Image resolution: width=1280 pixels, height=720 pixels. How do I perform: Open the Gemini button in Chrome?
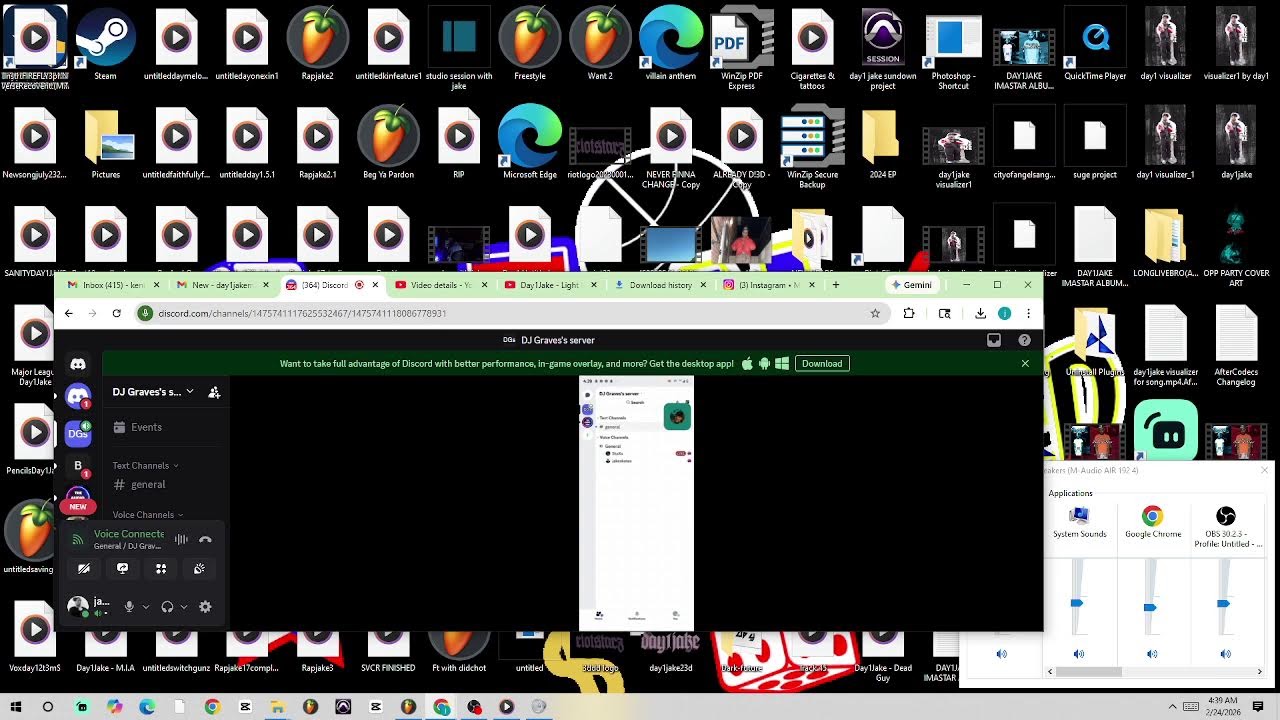[x=911, y=285]
